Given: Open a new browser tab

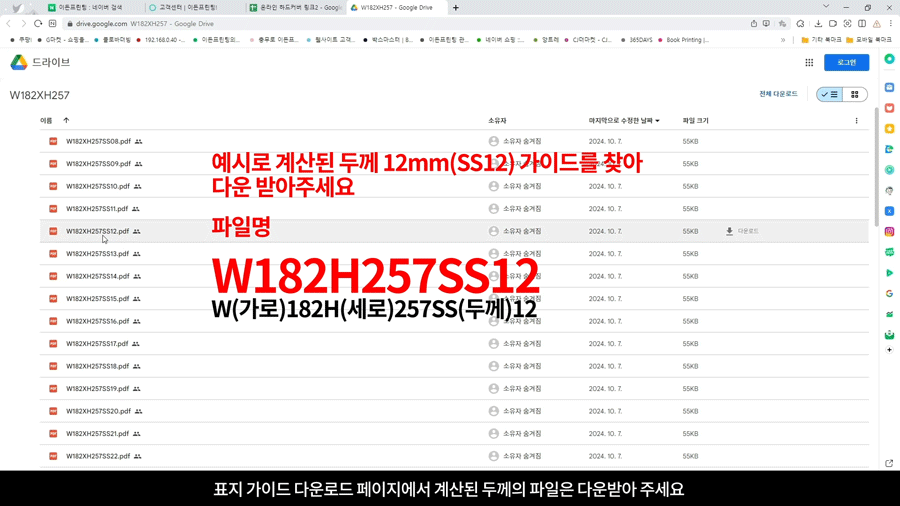Looking at the screenshot, I should pyautogui.click(x=456, y=7).
